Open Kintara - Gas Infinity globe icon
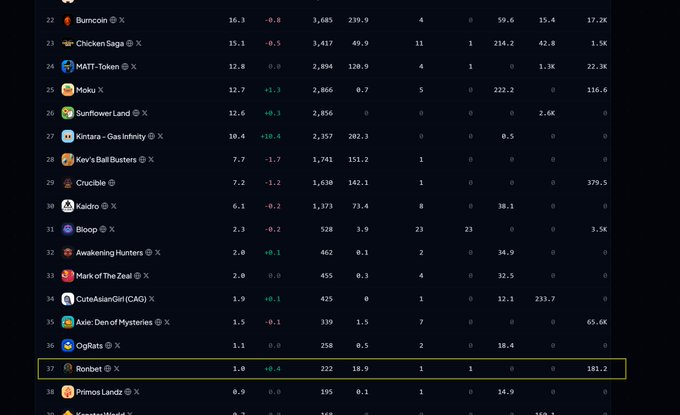Screen dimensions: 680x415 click(151, 136)
